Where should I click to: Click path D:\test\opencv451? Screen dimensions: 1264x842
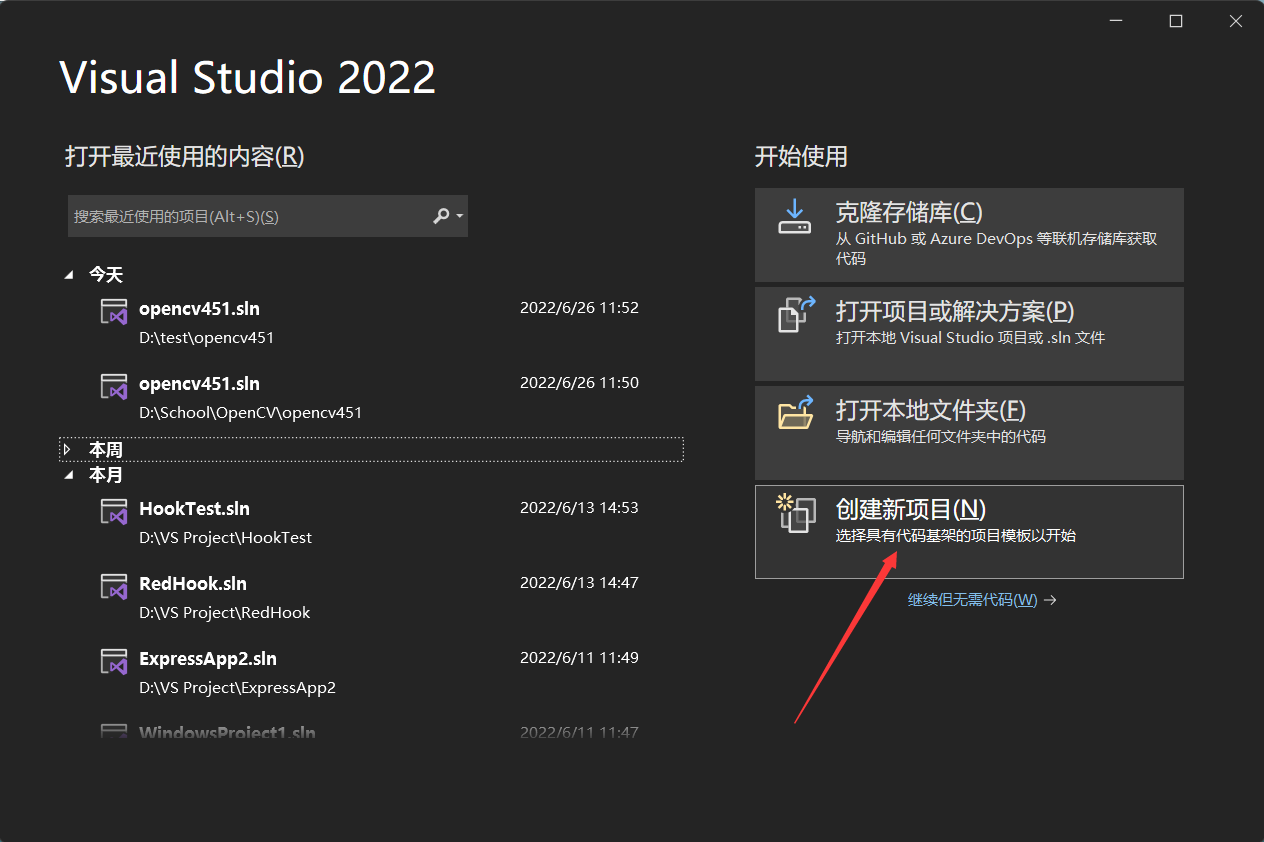coord(206,338)
